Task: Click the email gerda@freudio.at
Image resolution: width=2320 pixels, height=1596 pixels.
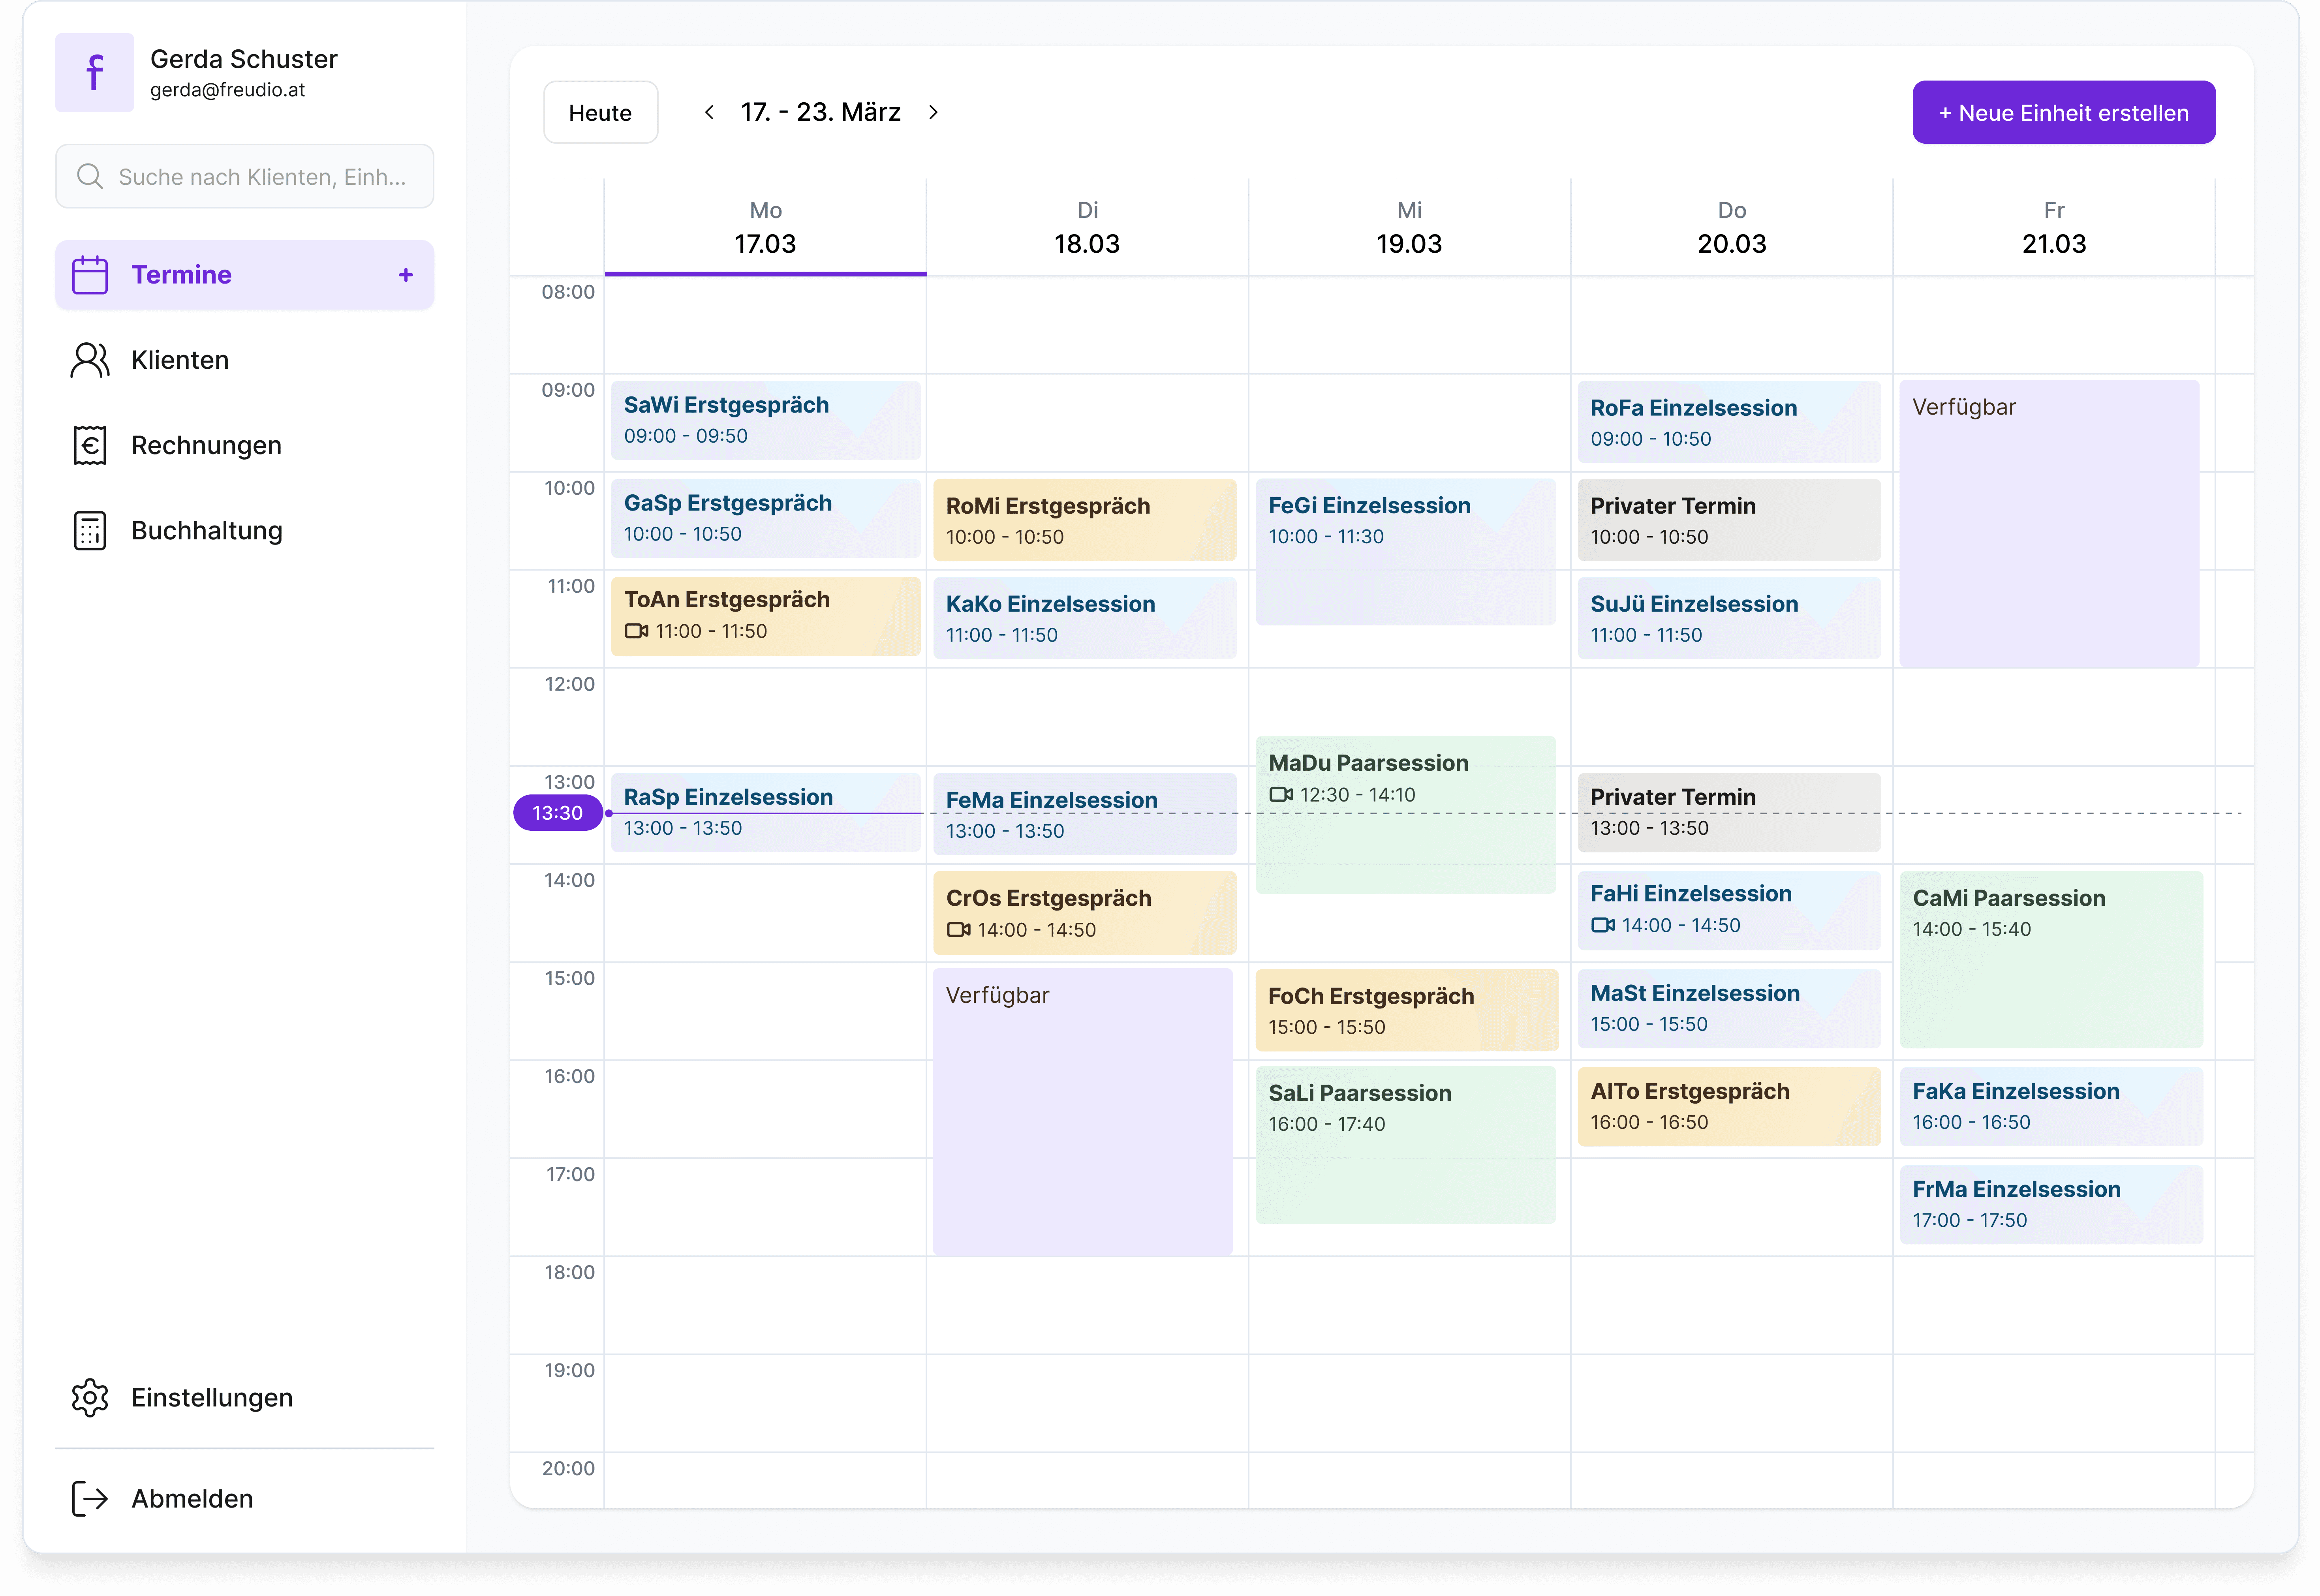Action: 228,90
